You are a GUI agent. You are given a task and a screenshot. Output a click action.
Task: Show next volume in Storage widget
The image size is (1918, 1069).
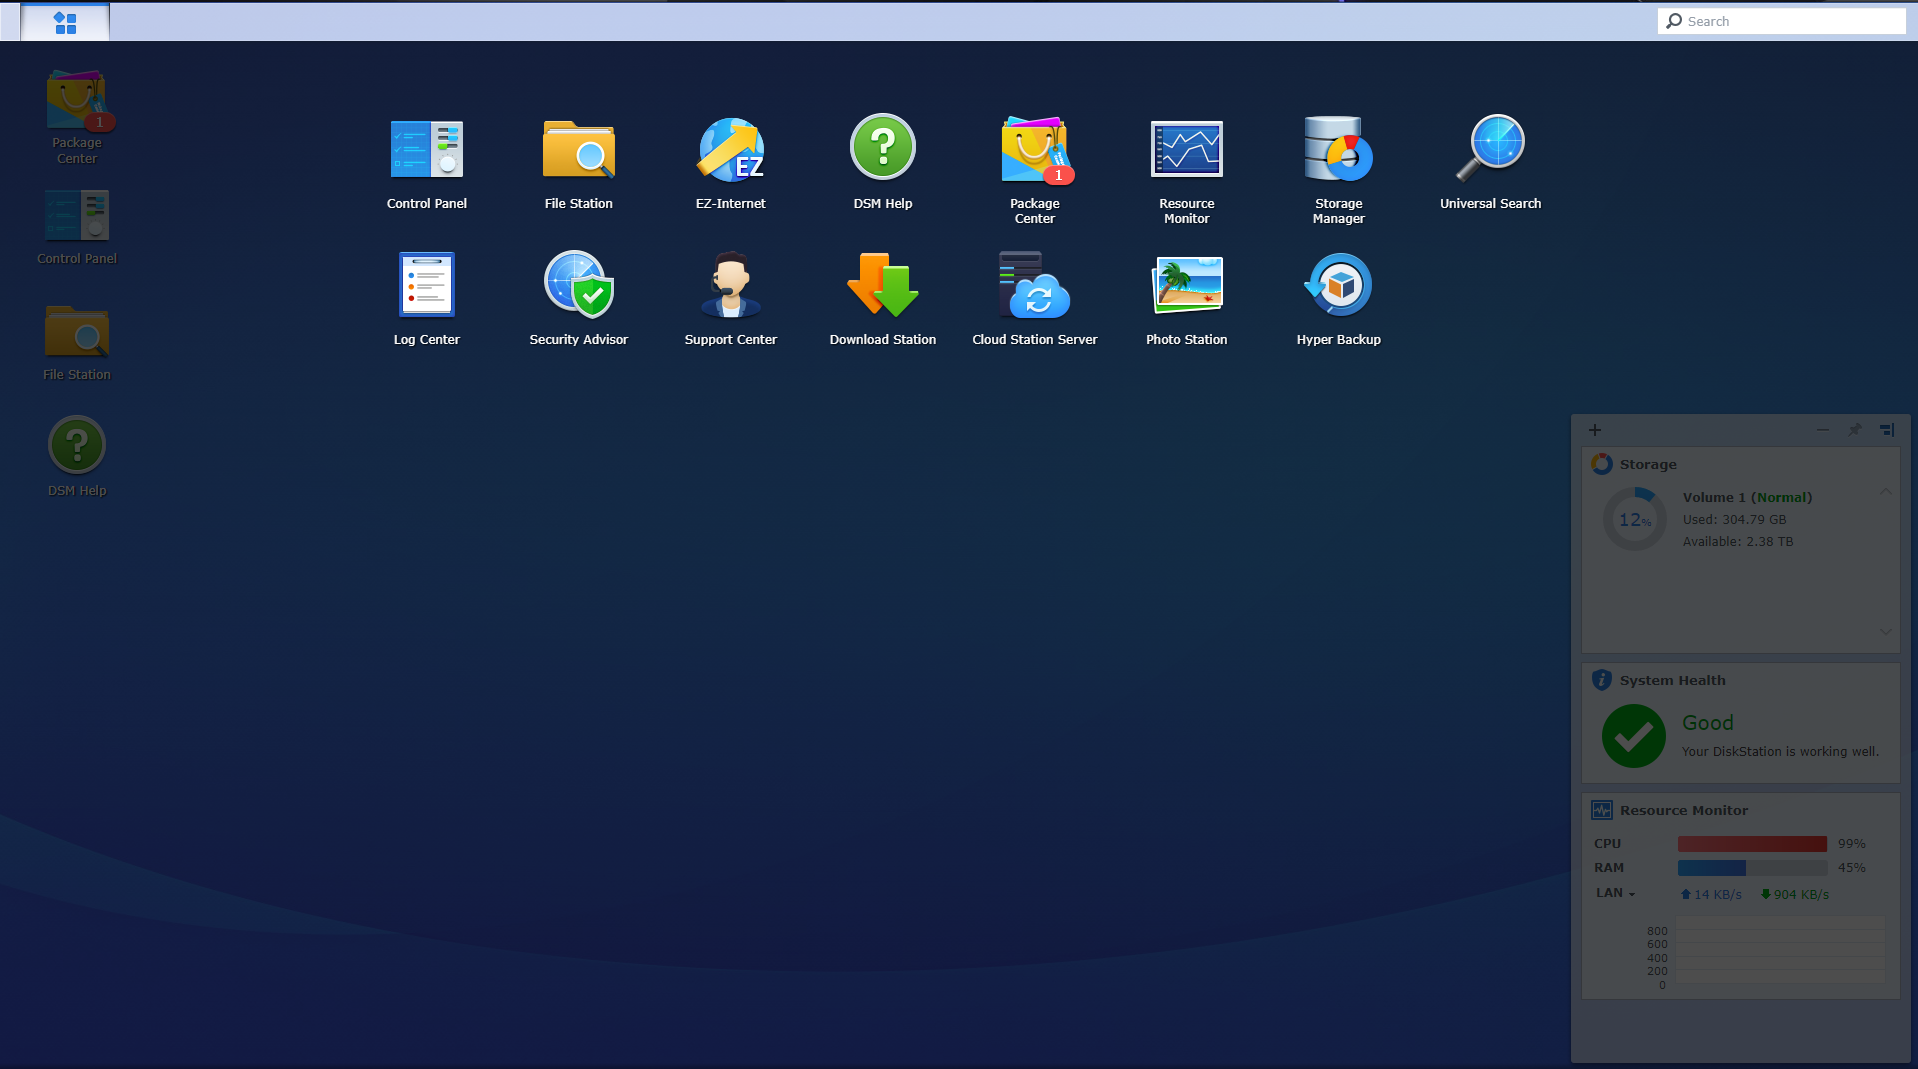coord(1885,631)
